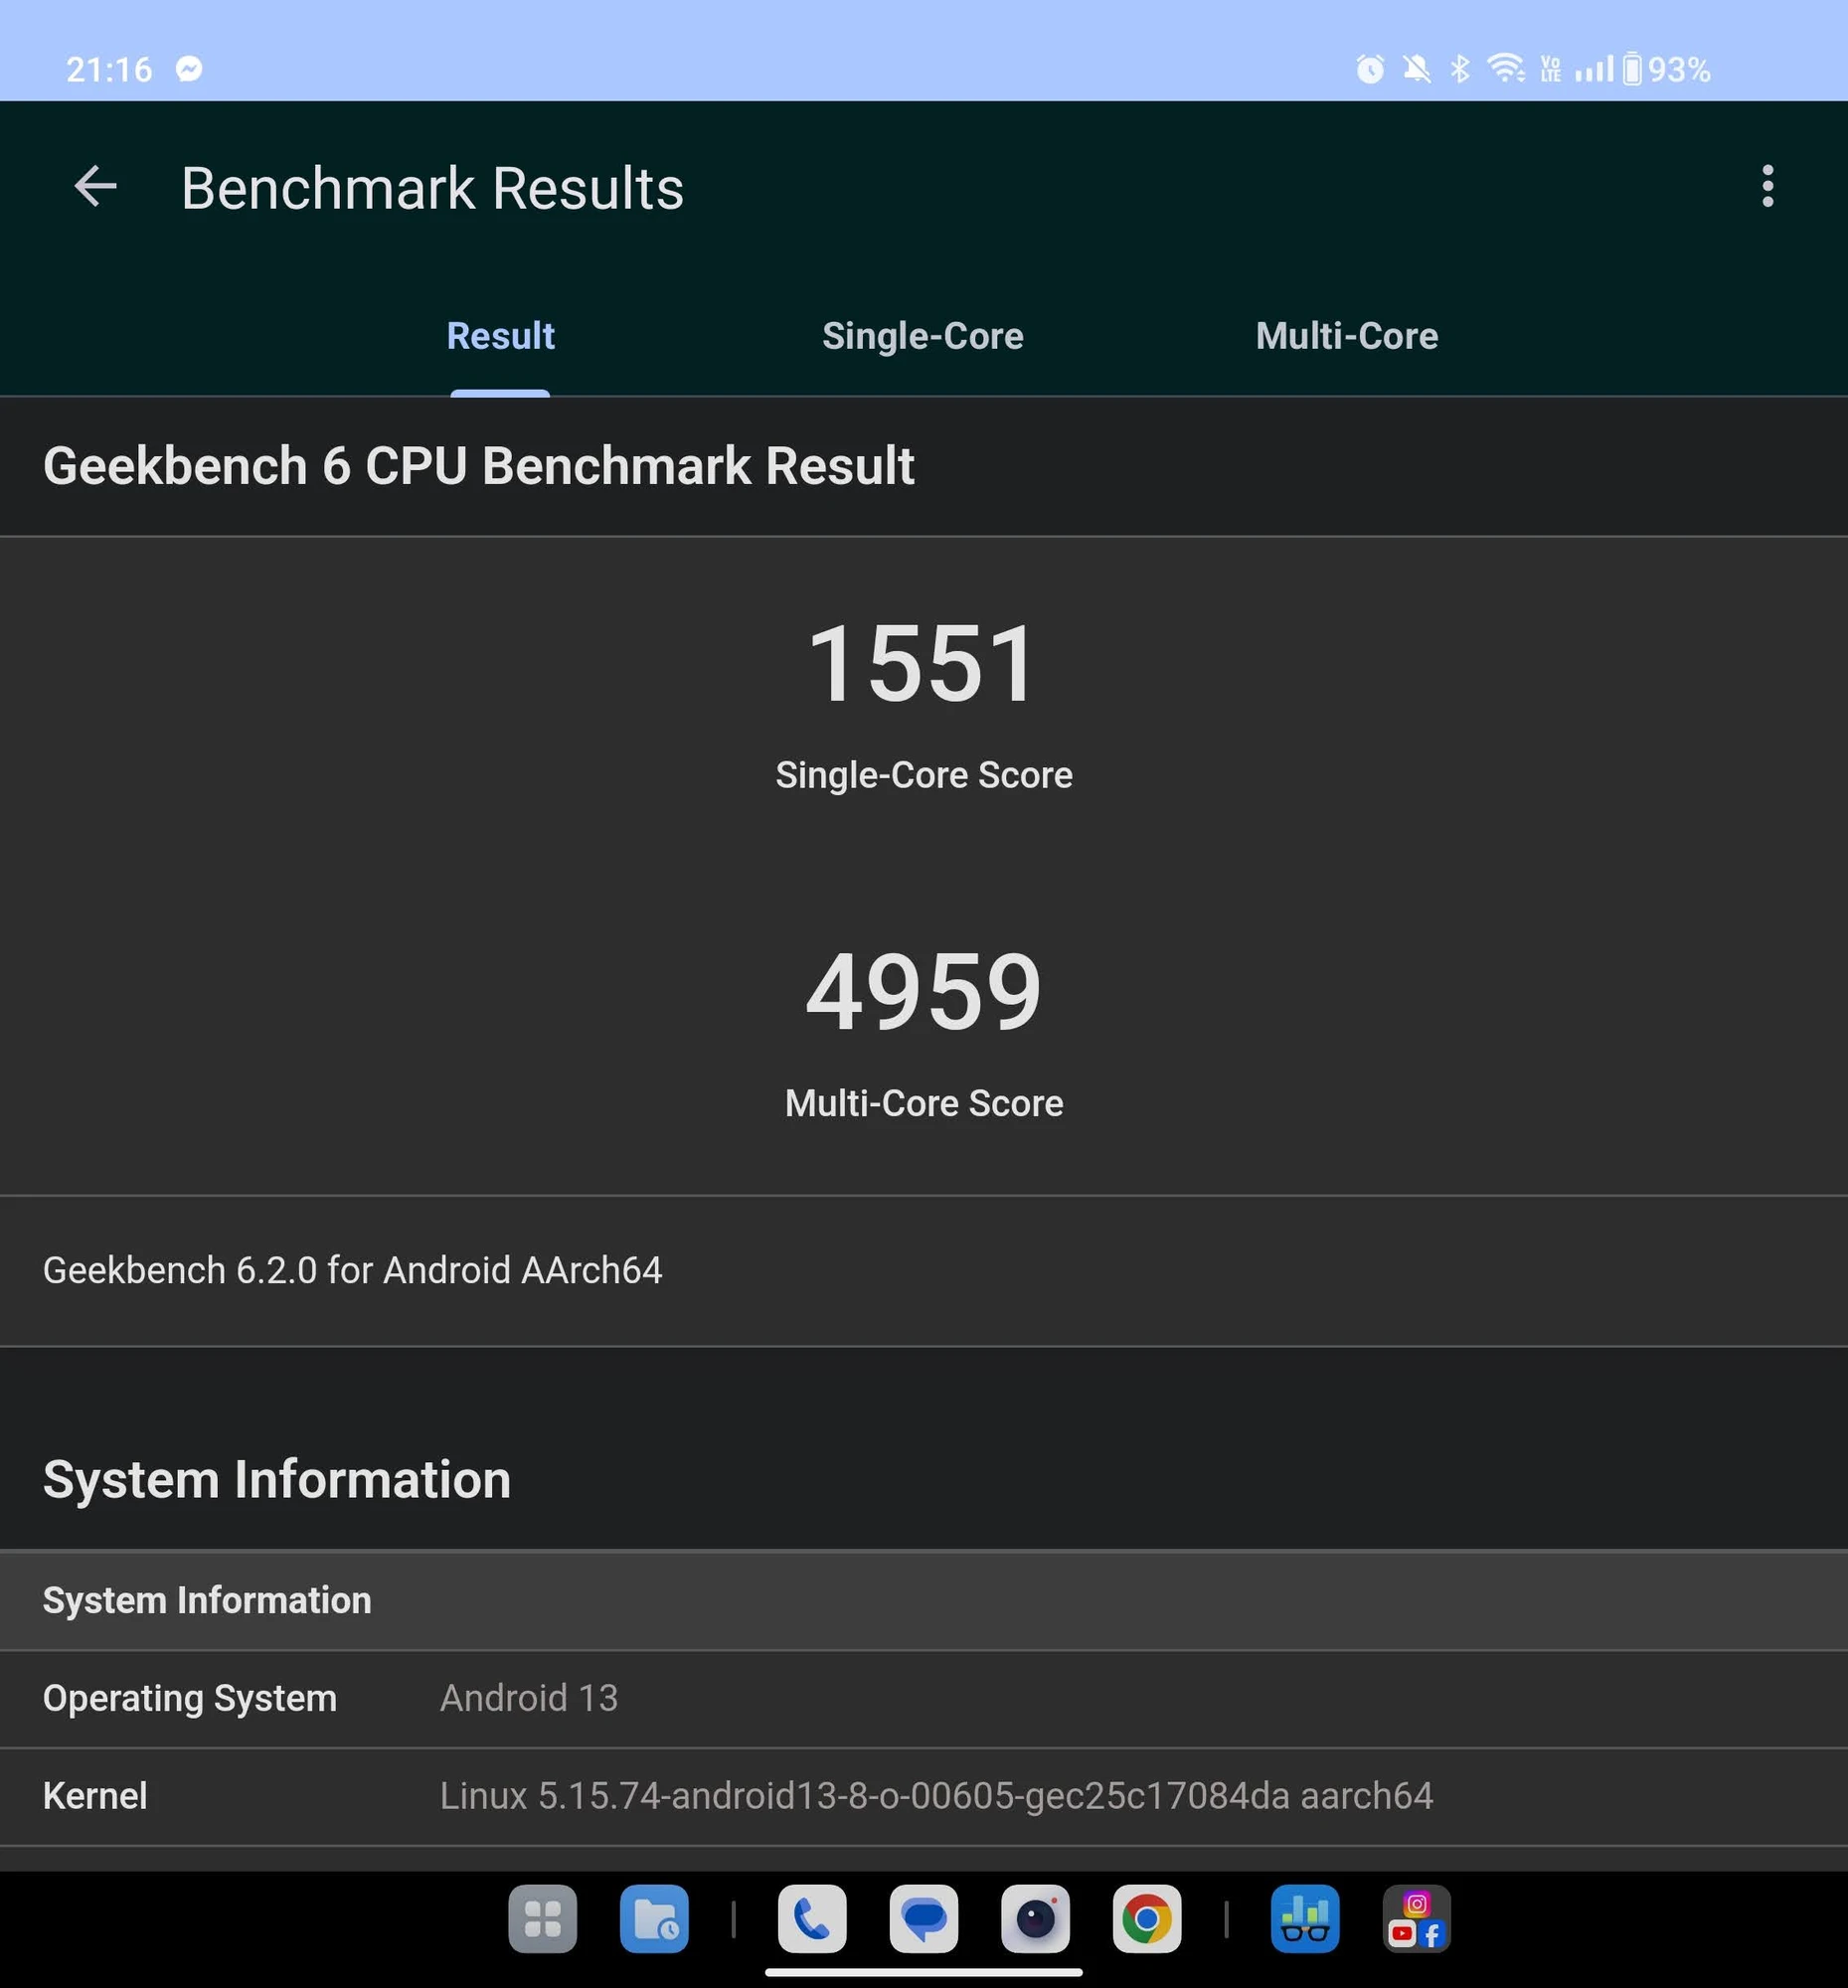Open Chrome browser in the taskbar
Image resolution: width=1848 pixels, height=1988 pixels.
(x=1147, y=1919)
